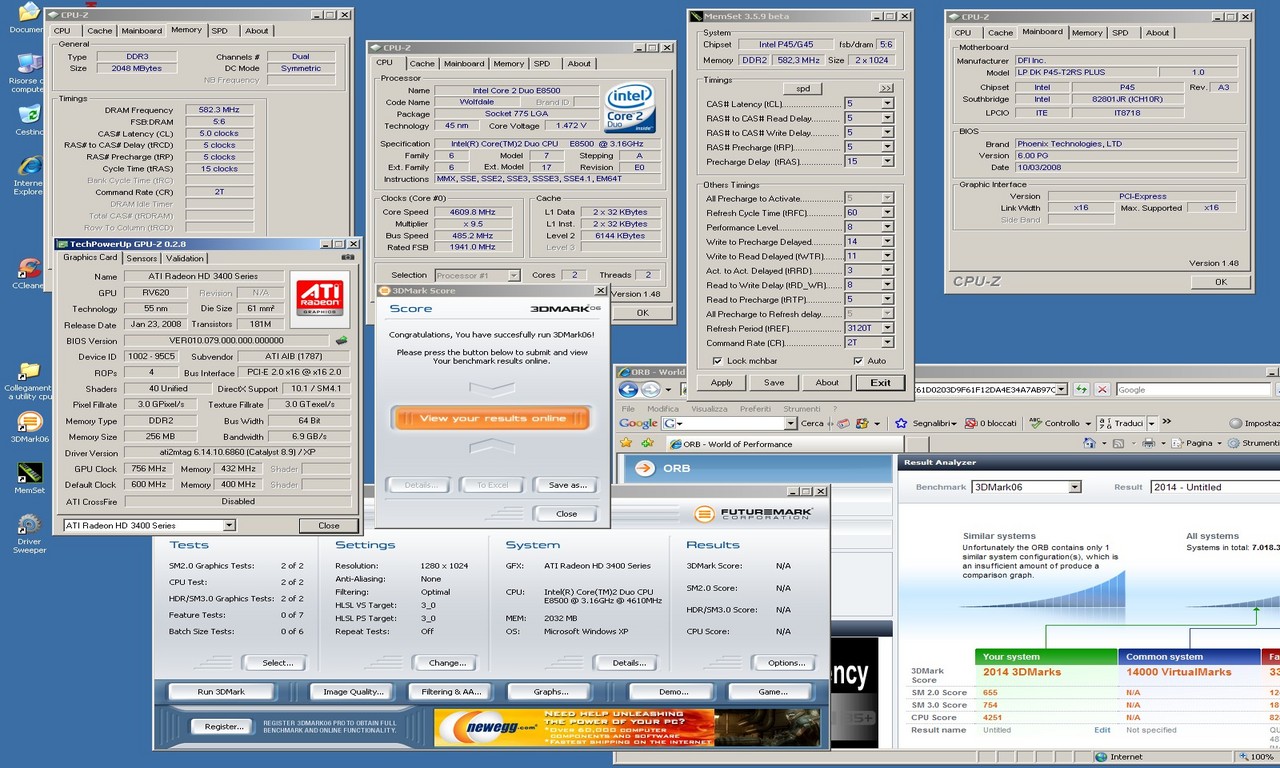
Task: Open Collegamenti a utility cpu folder
Action: [x=28, y=381]
